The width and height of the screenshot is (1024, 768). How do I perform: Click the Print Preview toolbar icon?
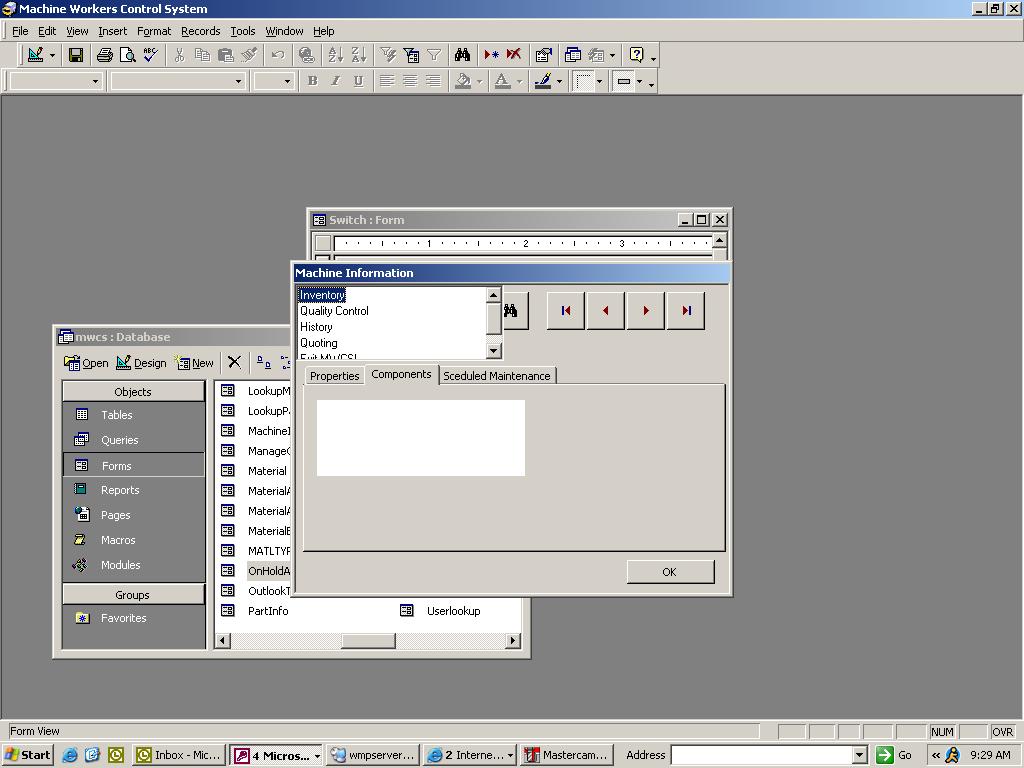pos(127,55)
